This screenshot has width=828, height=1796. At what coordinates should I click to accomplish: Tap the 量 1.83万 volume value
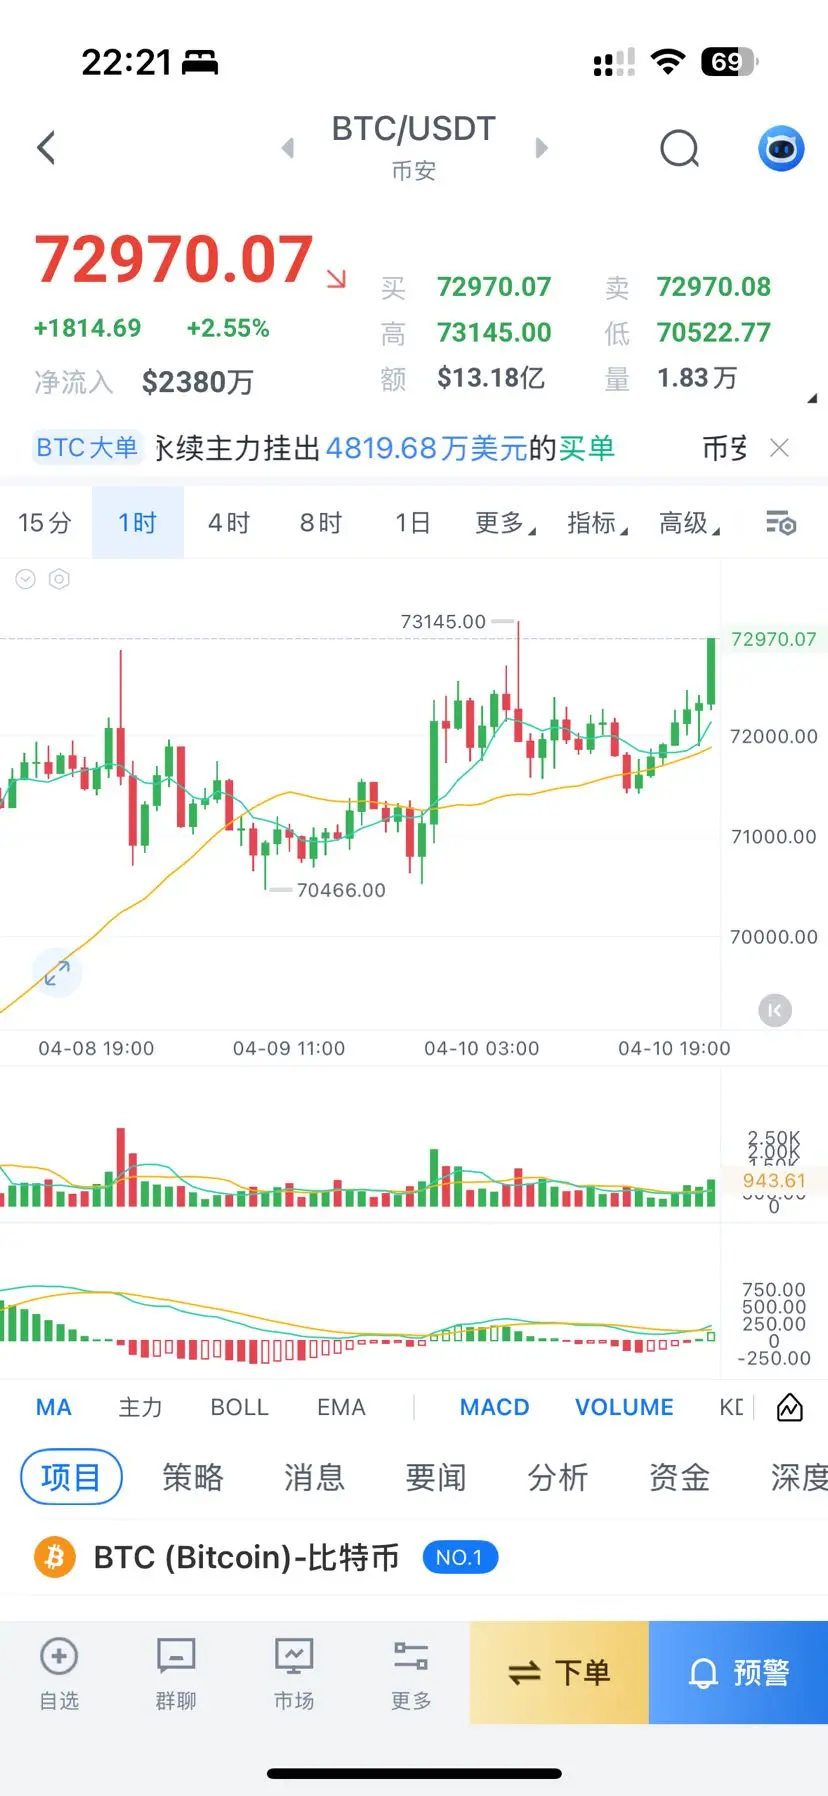(x=697, y=378)
